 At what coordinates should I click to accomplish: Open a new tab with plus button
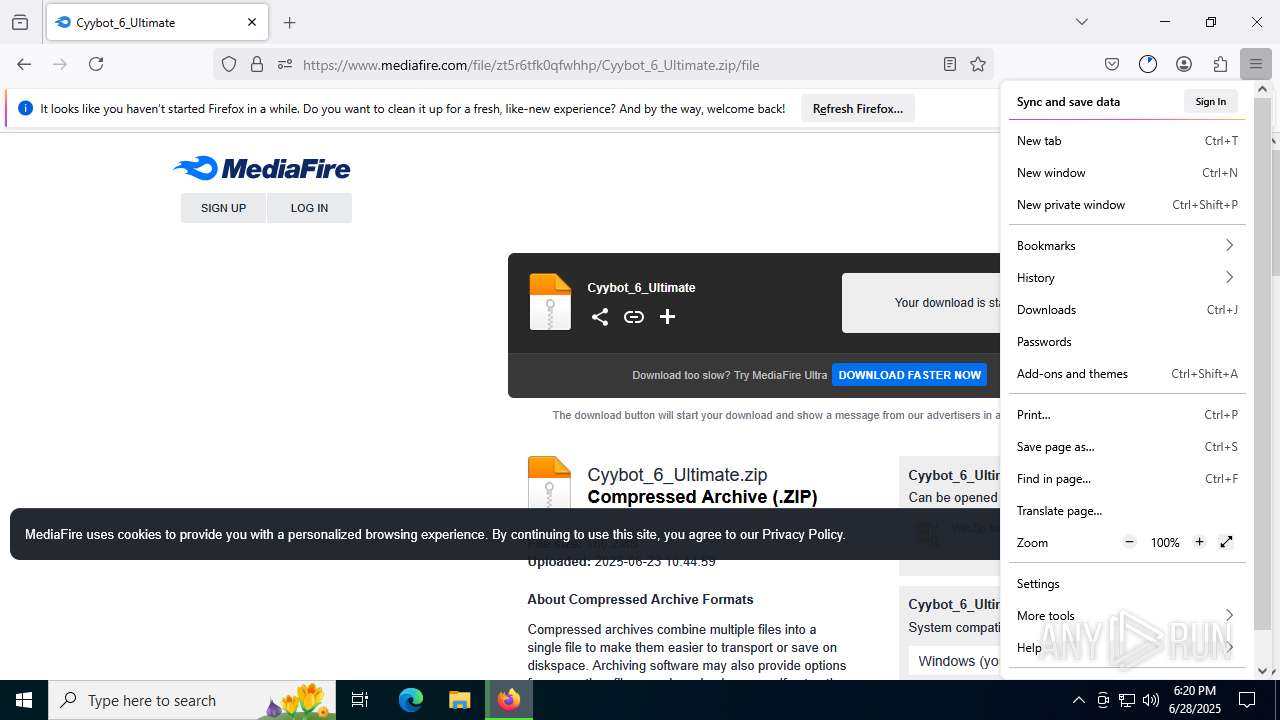tap(290, 22)
